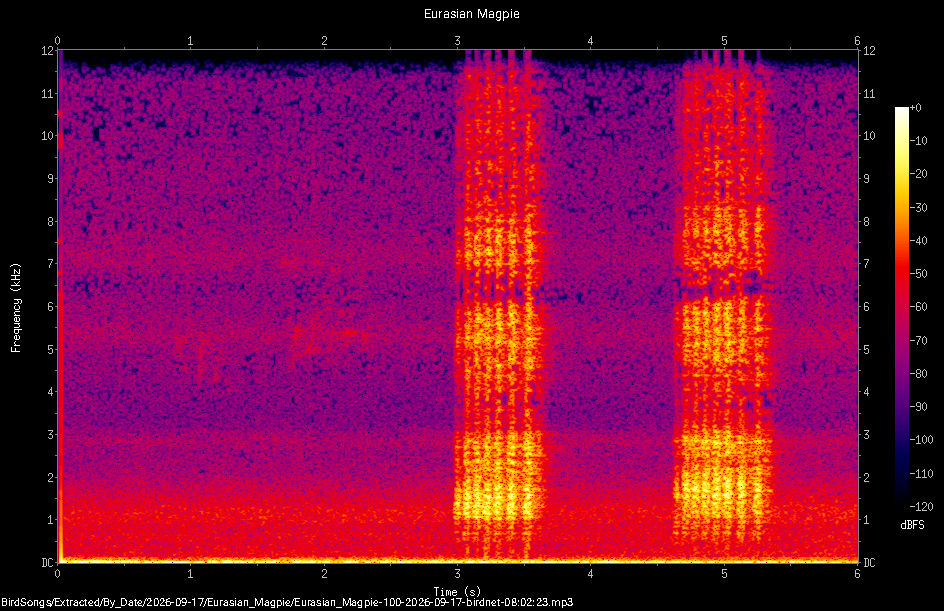
Task: Click the '-60' colorbar label
Action: click(x=919, y=307)
